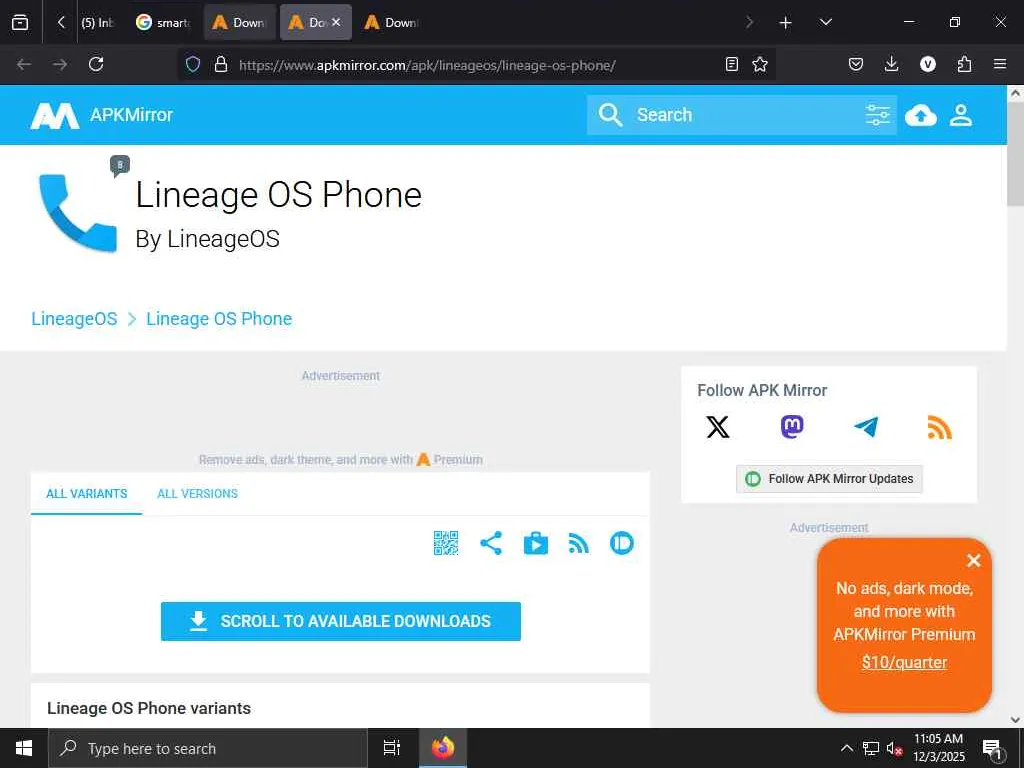Open the Play Store bag icon
Image resolution: width=1024 pixels, height=768 pixels.
point(536,543)
